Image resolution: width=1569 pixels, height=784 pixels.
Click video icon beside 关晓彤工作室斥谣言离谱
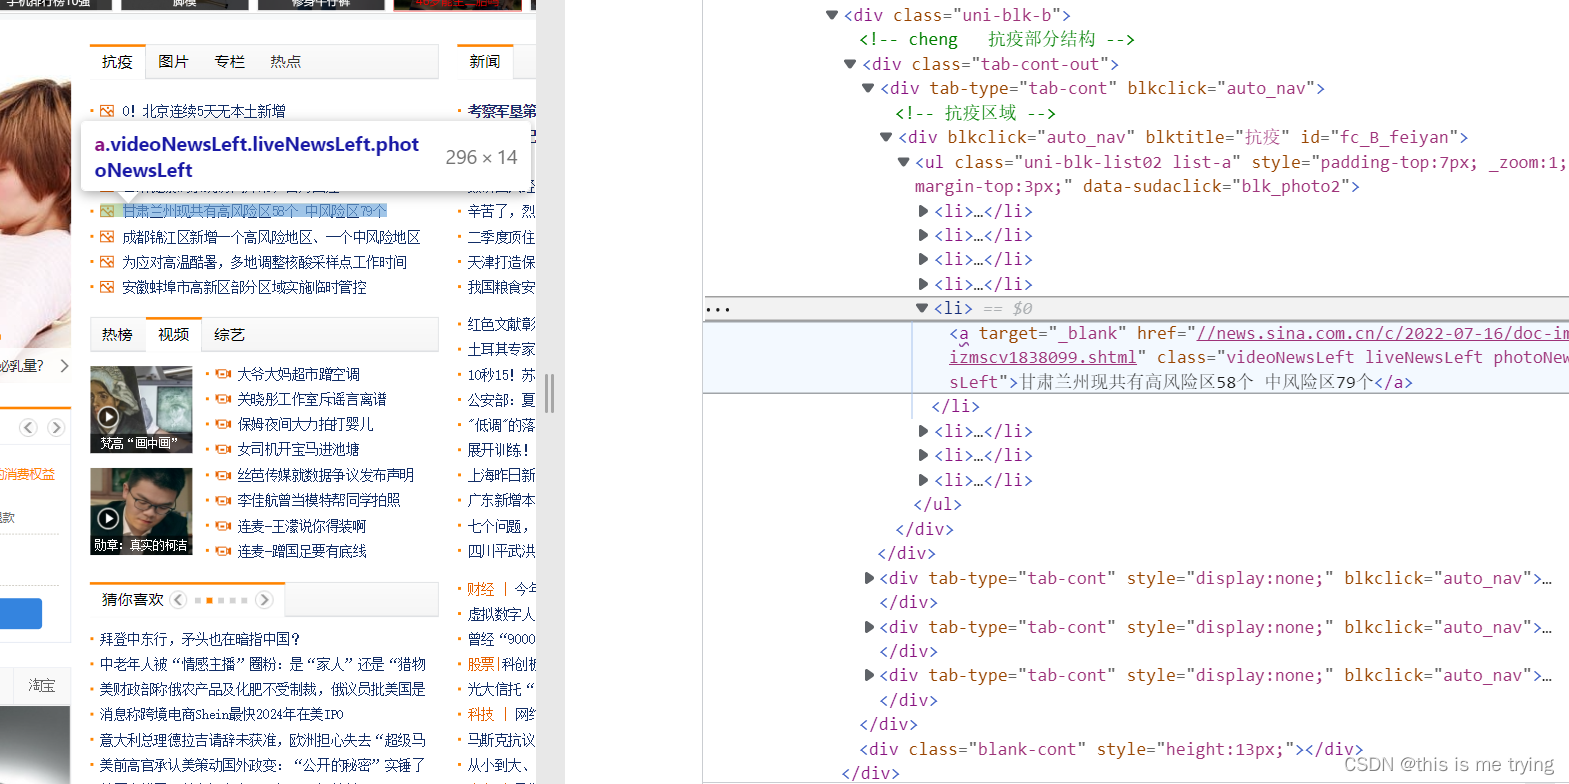[224, 399]
